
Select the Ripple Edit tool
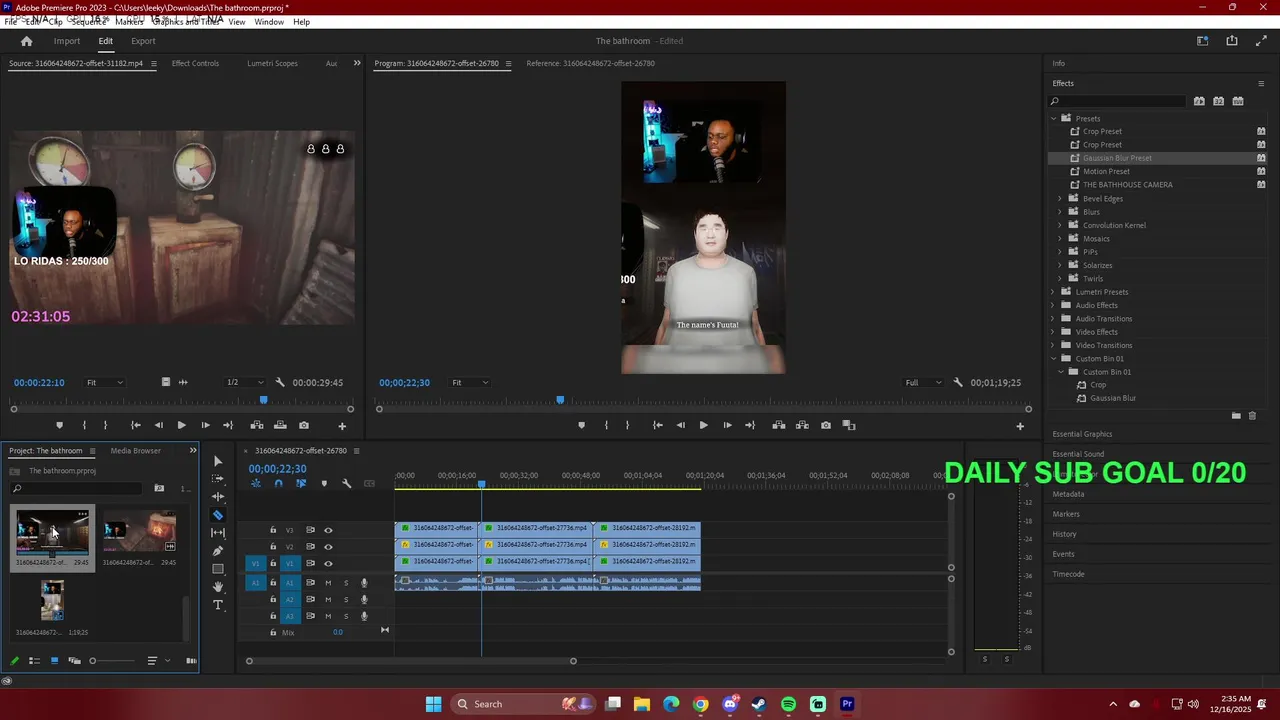218,497
